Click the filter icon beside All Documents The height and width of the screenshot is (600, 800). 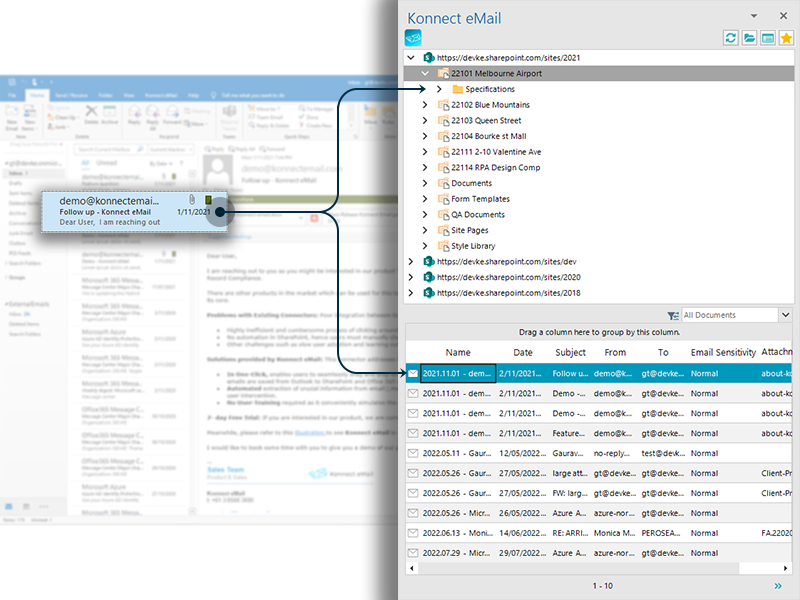tap(673, 316)
